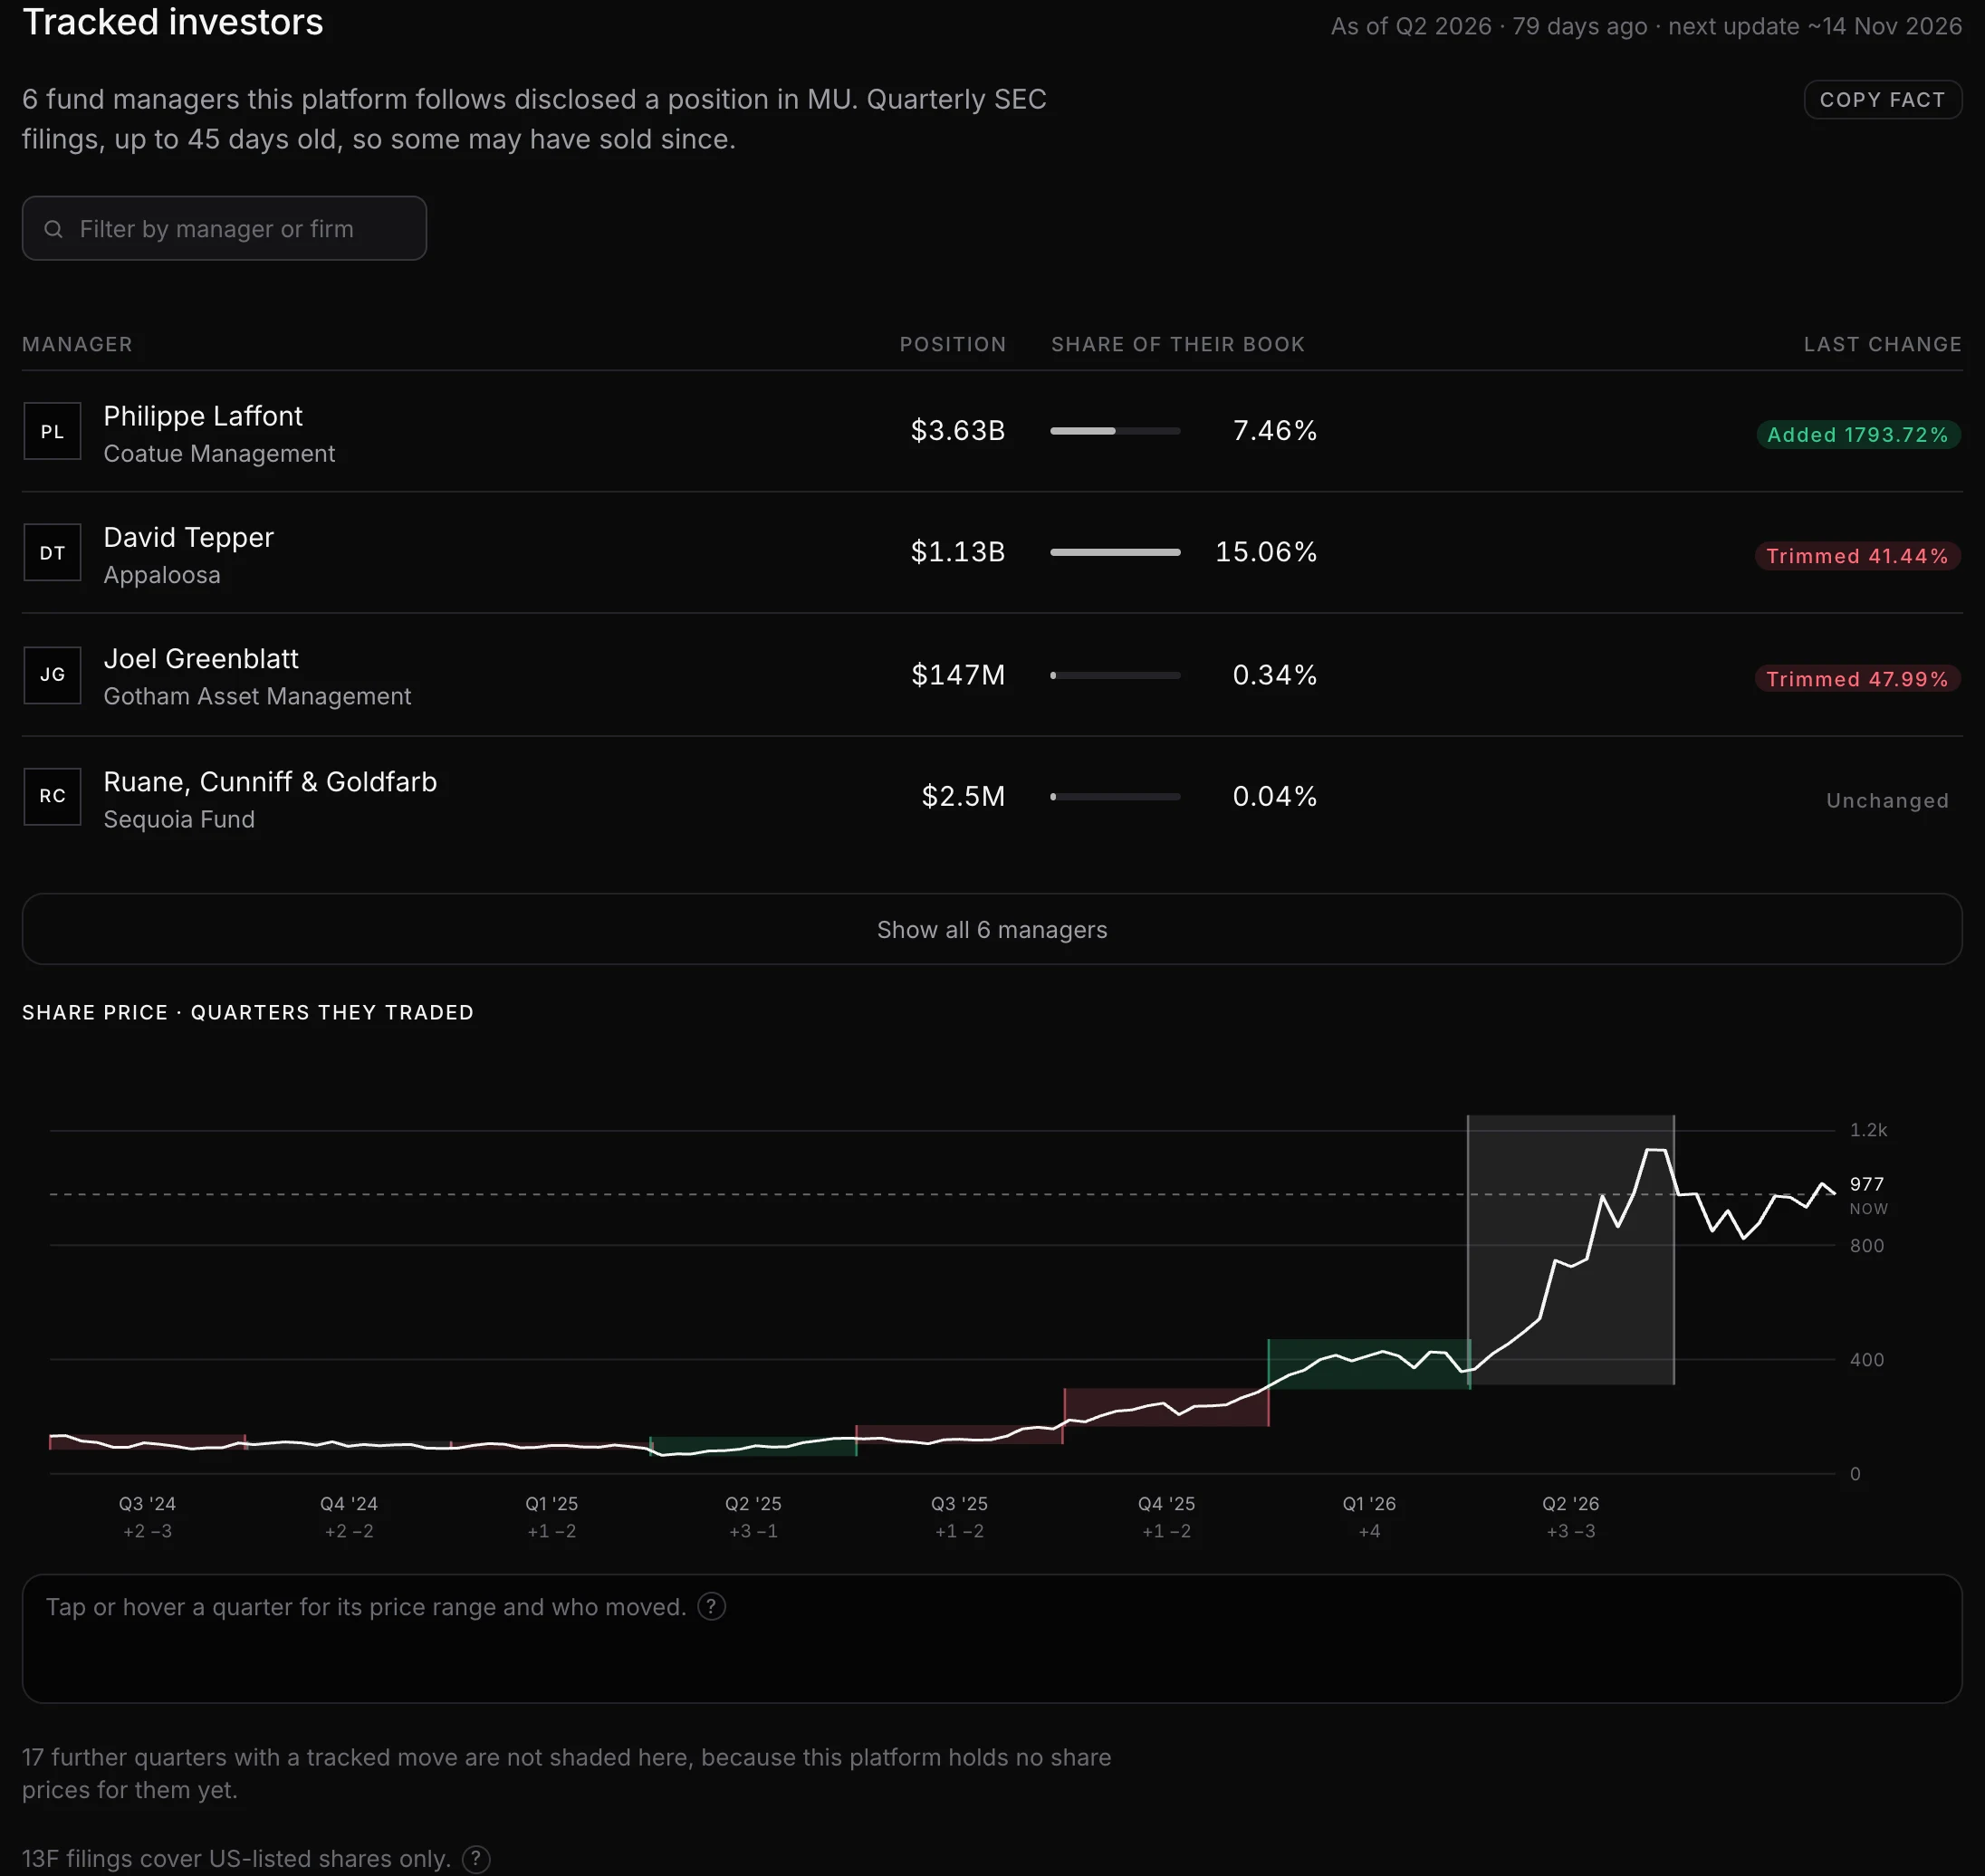The image size is (1985, 1876).
Task: Select the Q1 '25 quarter on chart axis
Action: click(x=552, y=1504)
